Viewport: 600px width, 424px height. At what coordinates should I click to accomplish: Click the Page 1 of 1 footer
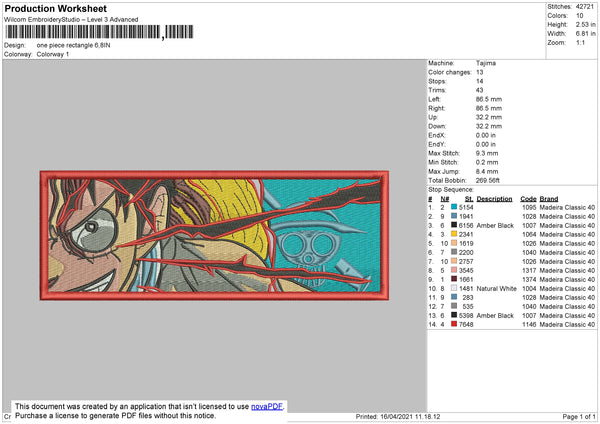[579, 416]
